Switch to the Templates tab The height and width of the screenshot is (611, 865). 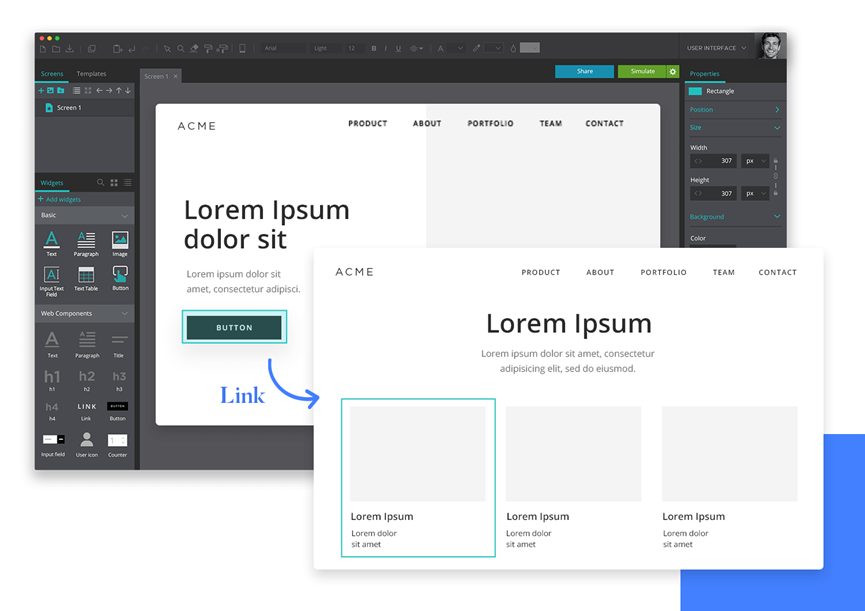click(91, 74)
